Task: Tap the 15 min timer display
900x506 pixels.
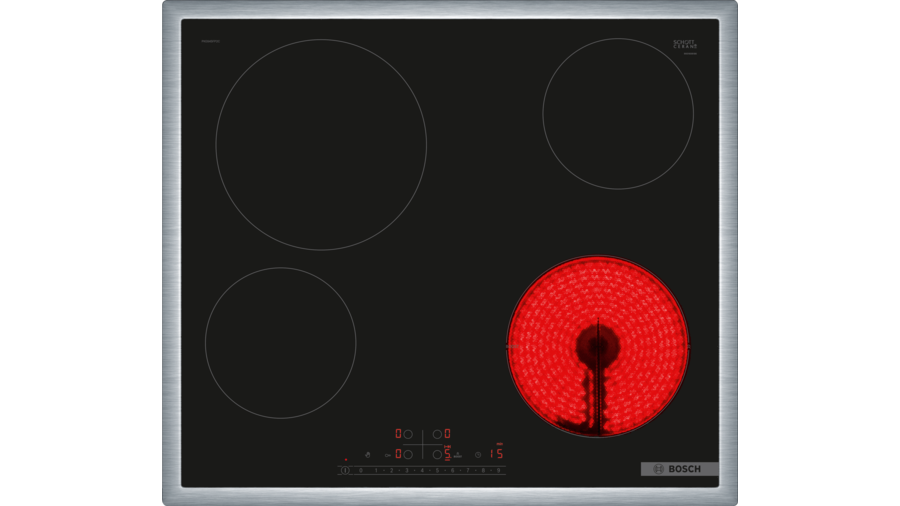Action: pos(497,454)
